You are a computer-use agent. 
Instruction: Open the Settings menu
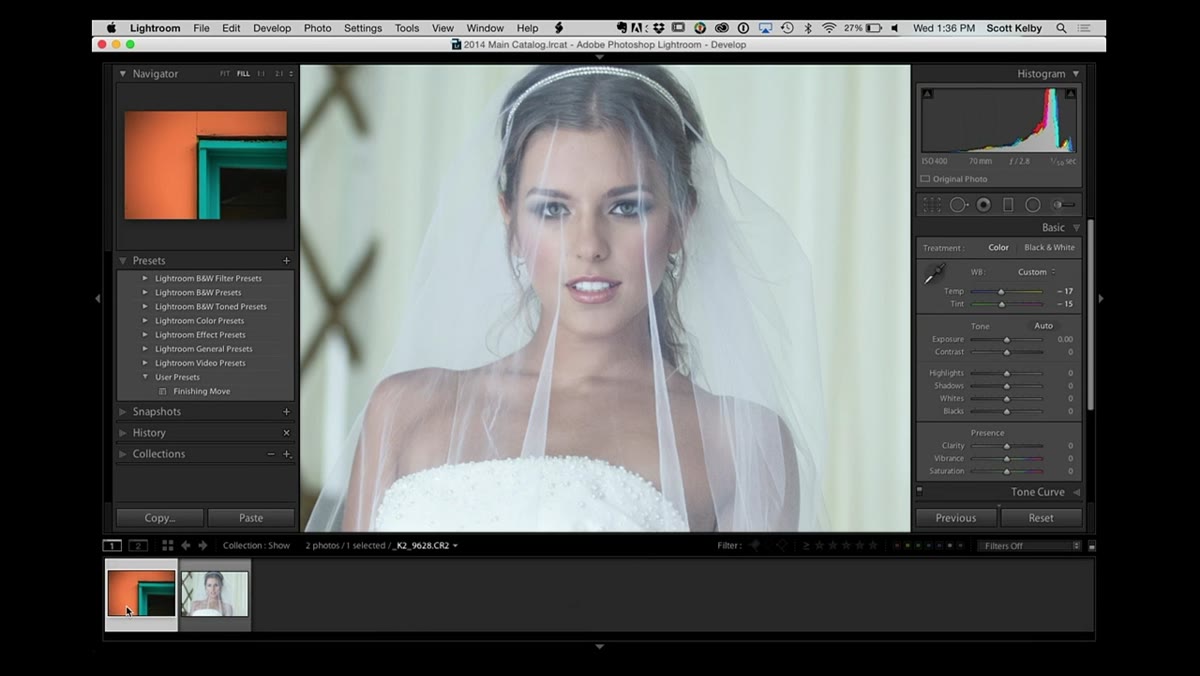coord(363,28)
